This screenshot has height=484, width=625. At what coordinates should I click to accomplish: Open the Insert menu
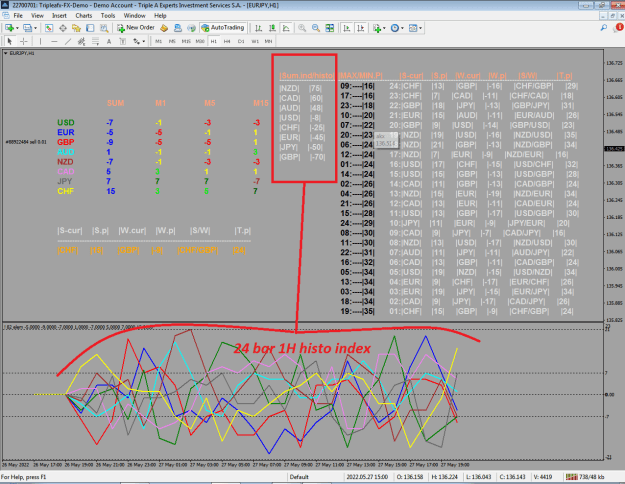(59, 16)
